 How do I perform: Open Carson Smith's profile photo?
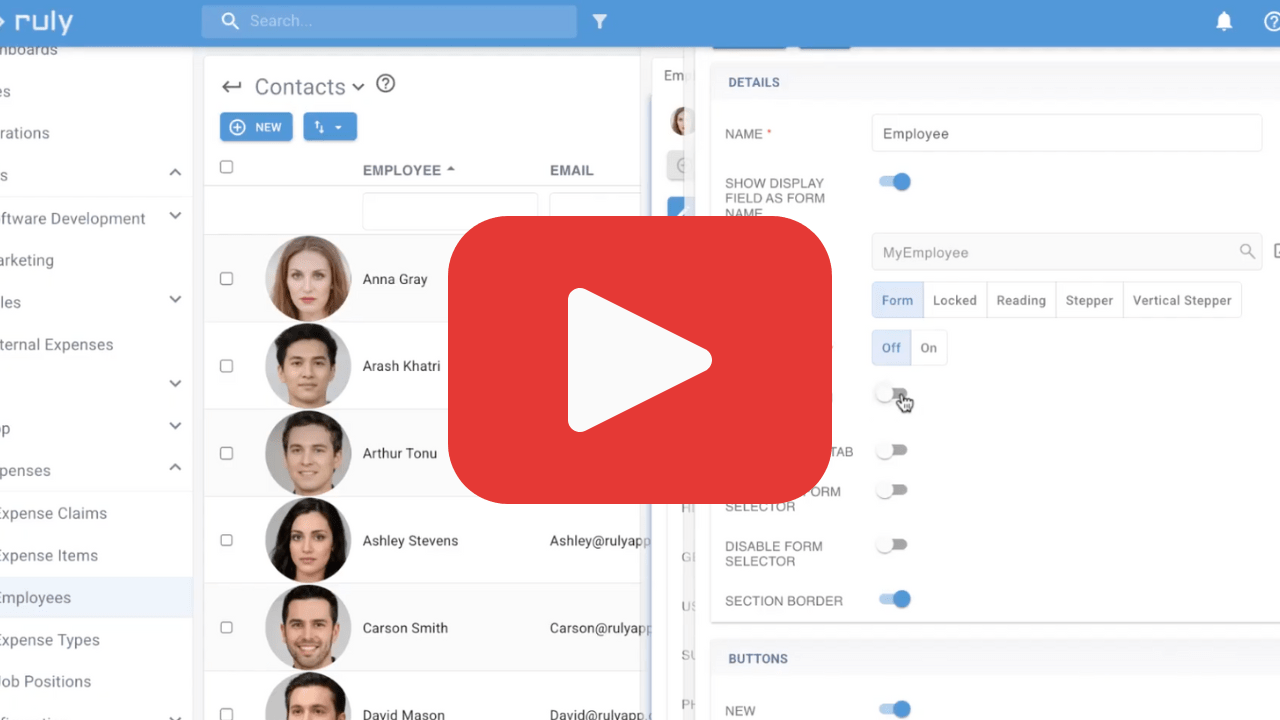coord(308,627)
